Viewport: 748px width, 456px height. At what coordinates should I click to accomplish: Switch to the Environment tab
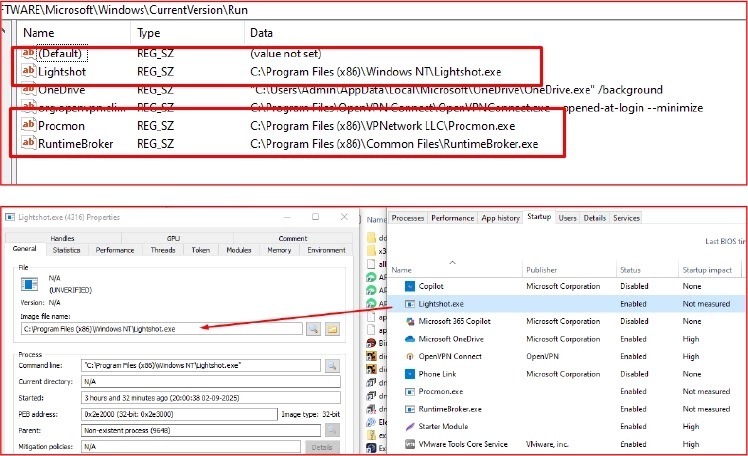point(326,250)
